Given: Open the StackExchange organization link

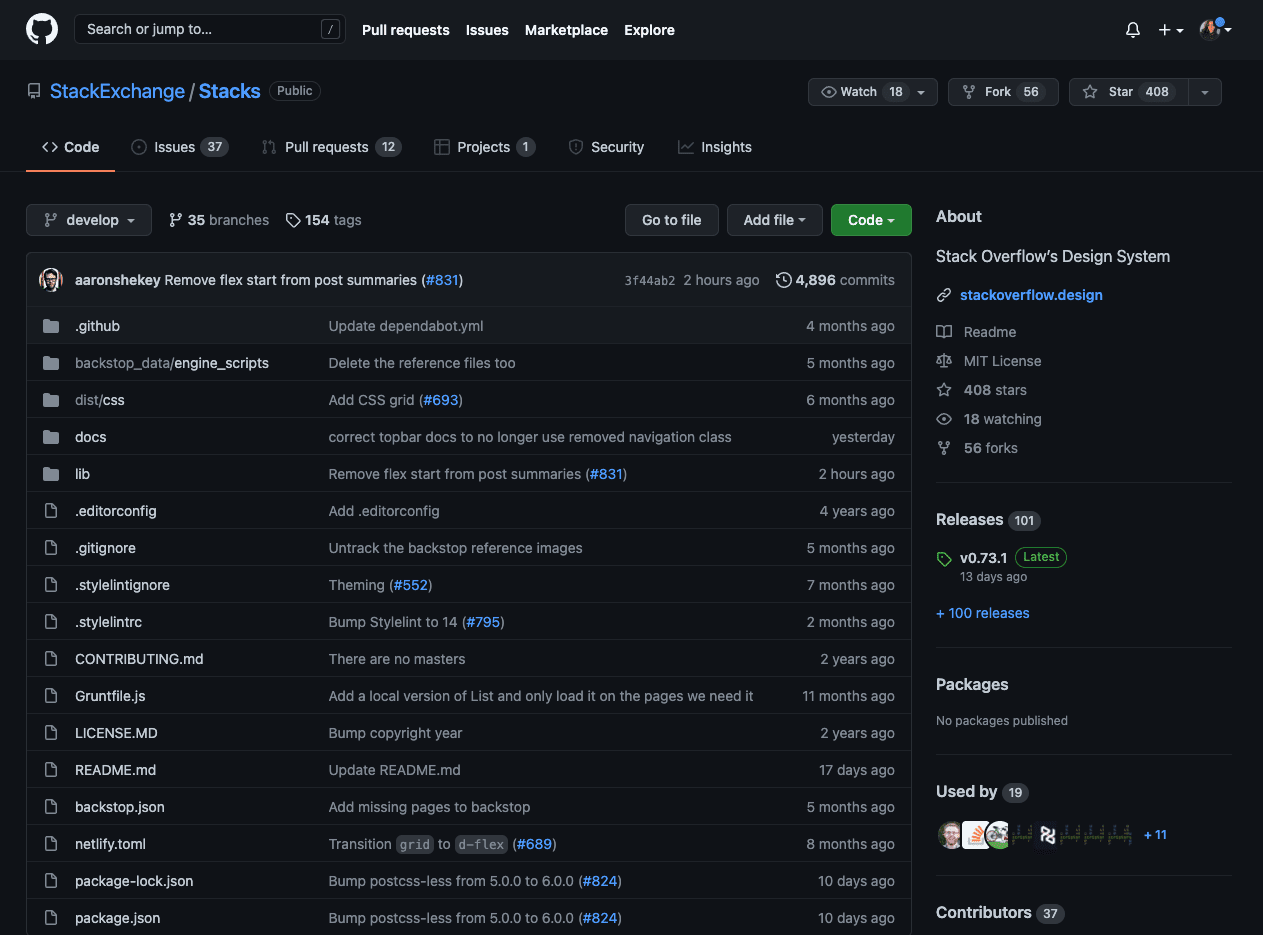Looking at the screenshot, I should click(x=117, y=91).
